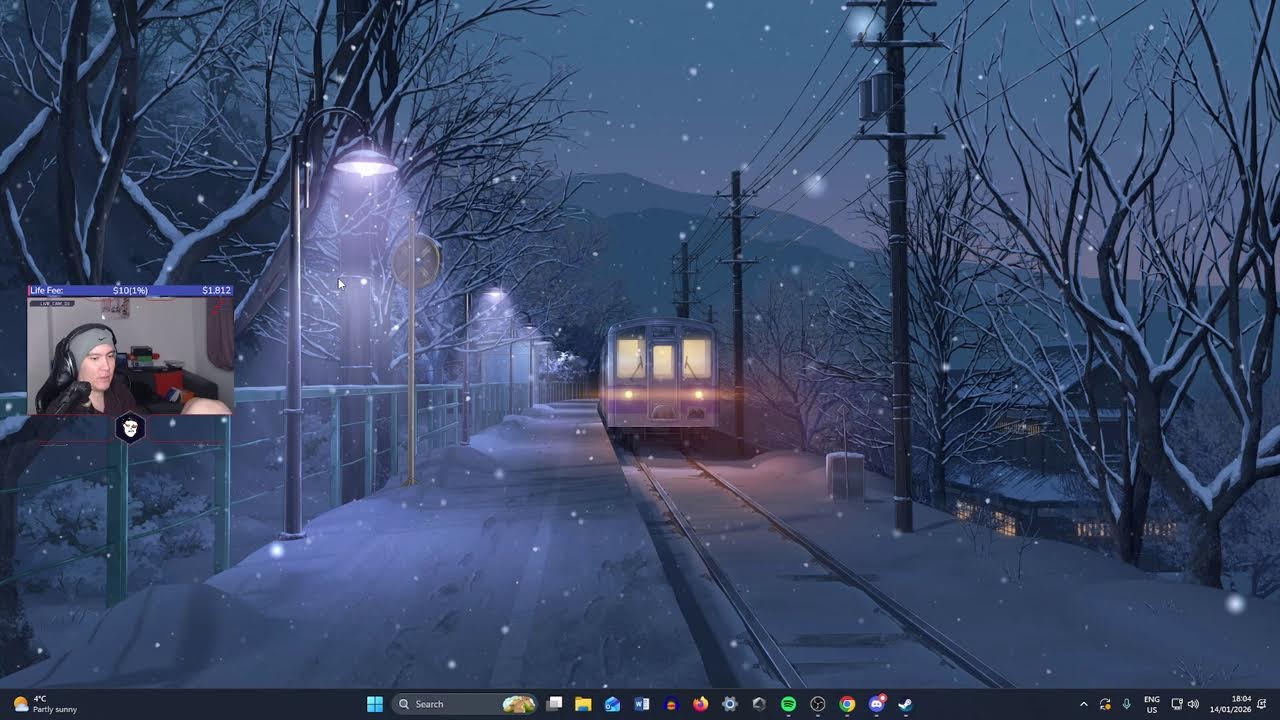
Task: Open Google Chrome from the taskbar
Action: [x=847, y=704]
